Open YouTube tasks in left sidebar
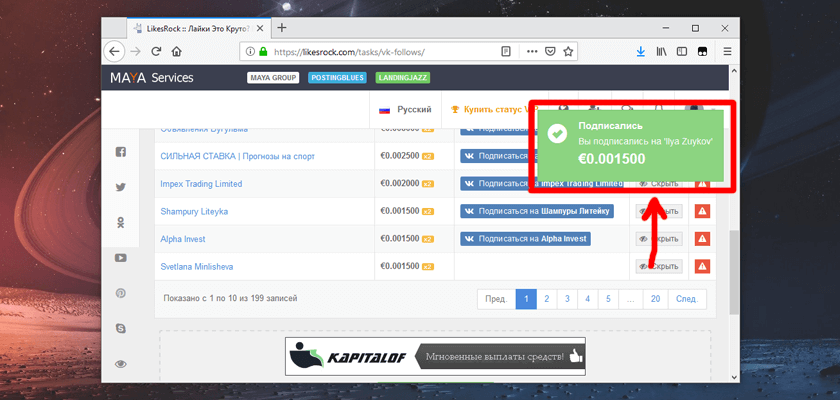This screenshot has width=840, height=400. [x=121, y=258]
